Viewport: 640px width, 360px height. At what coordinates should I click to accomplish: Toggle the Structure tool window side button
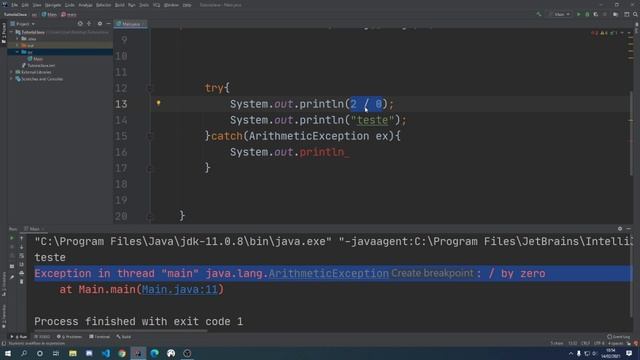click(x=4, y=284)
